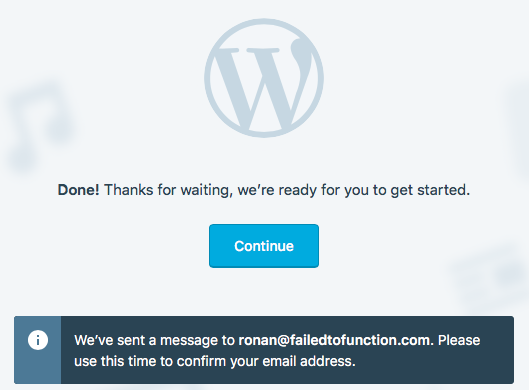The image size is (529, 390).
Task: Click the dark email confirmation notice banner
Action: coord(264,350)
